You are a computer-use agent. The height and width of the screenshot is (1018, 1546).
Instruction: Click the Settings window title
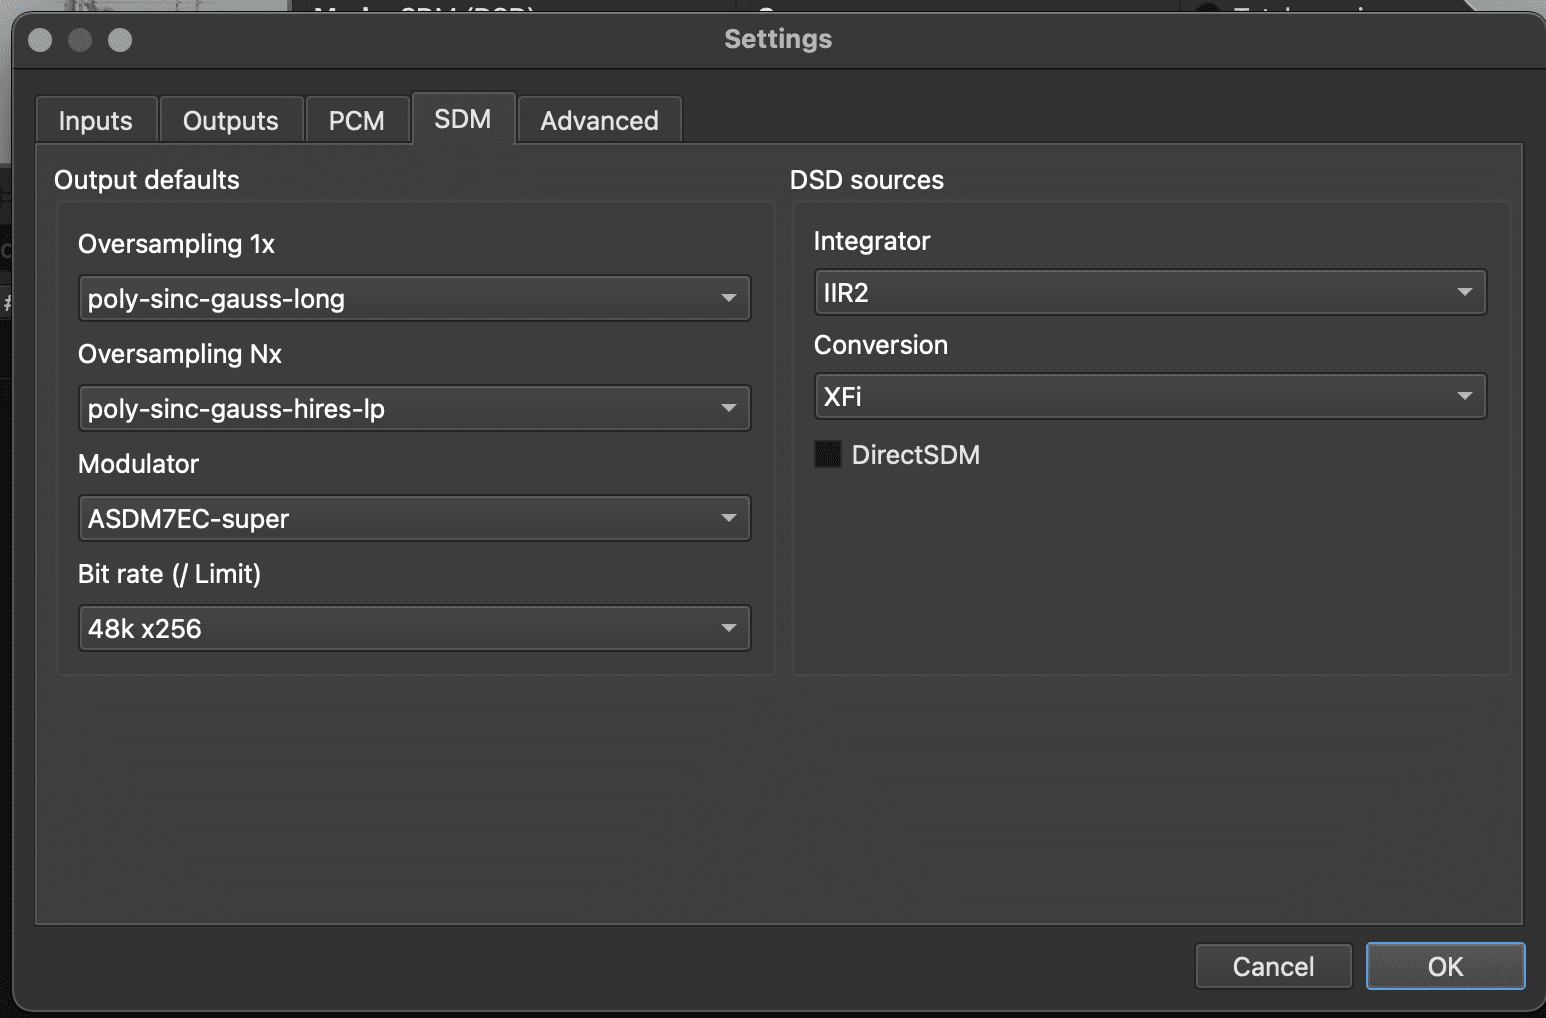coord(778,39)
